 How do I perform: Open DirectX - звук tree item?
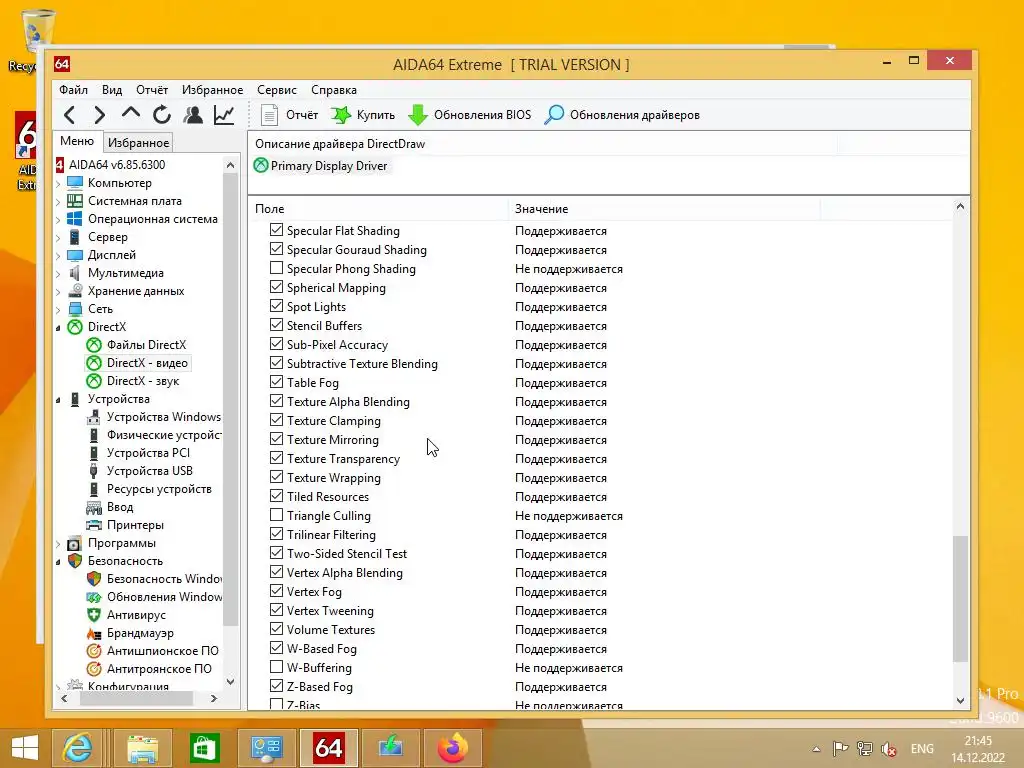142,381
